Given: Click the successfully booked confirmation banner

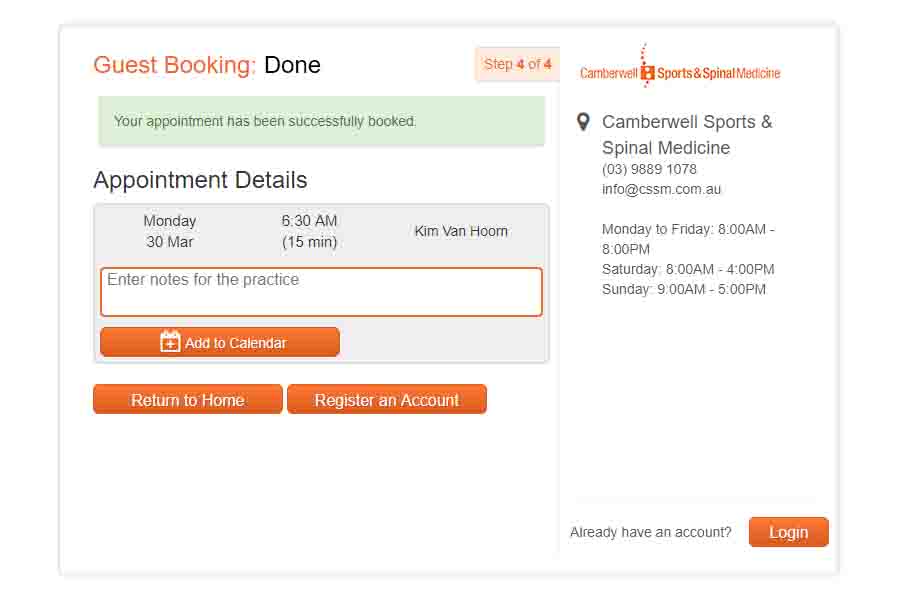Looking at the screenshot, I should [x=321, y=121].
